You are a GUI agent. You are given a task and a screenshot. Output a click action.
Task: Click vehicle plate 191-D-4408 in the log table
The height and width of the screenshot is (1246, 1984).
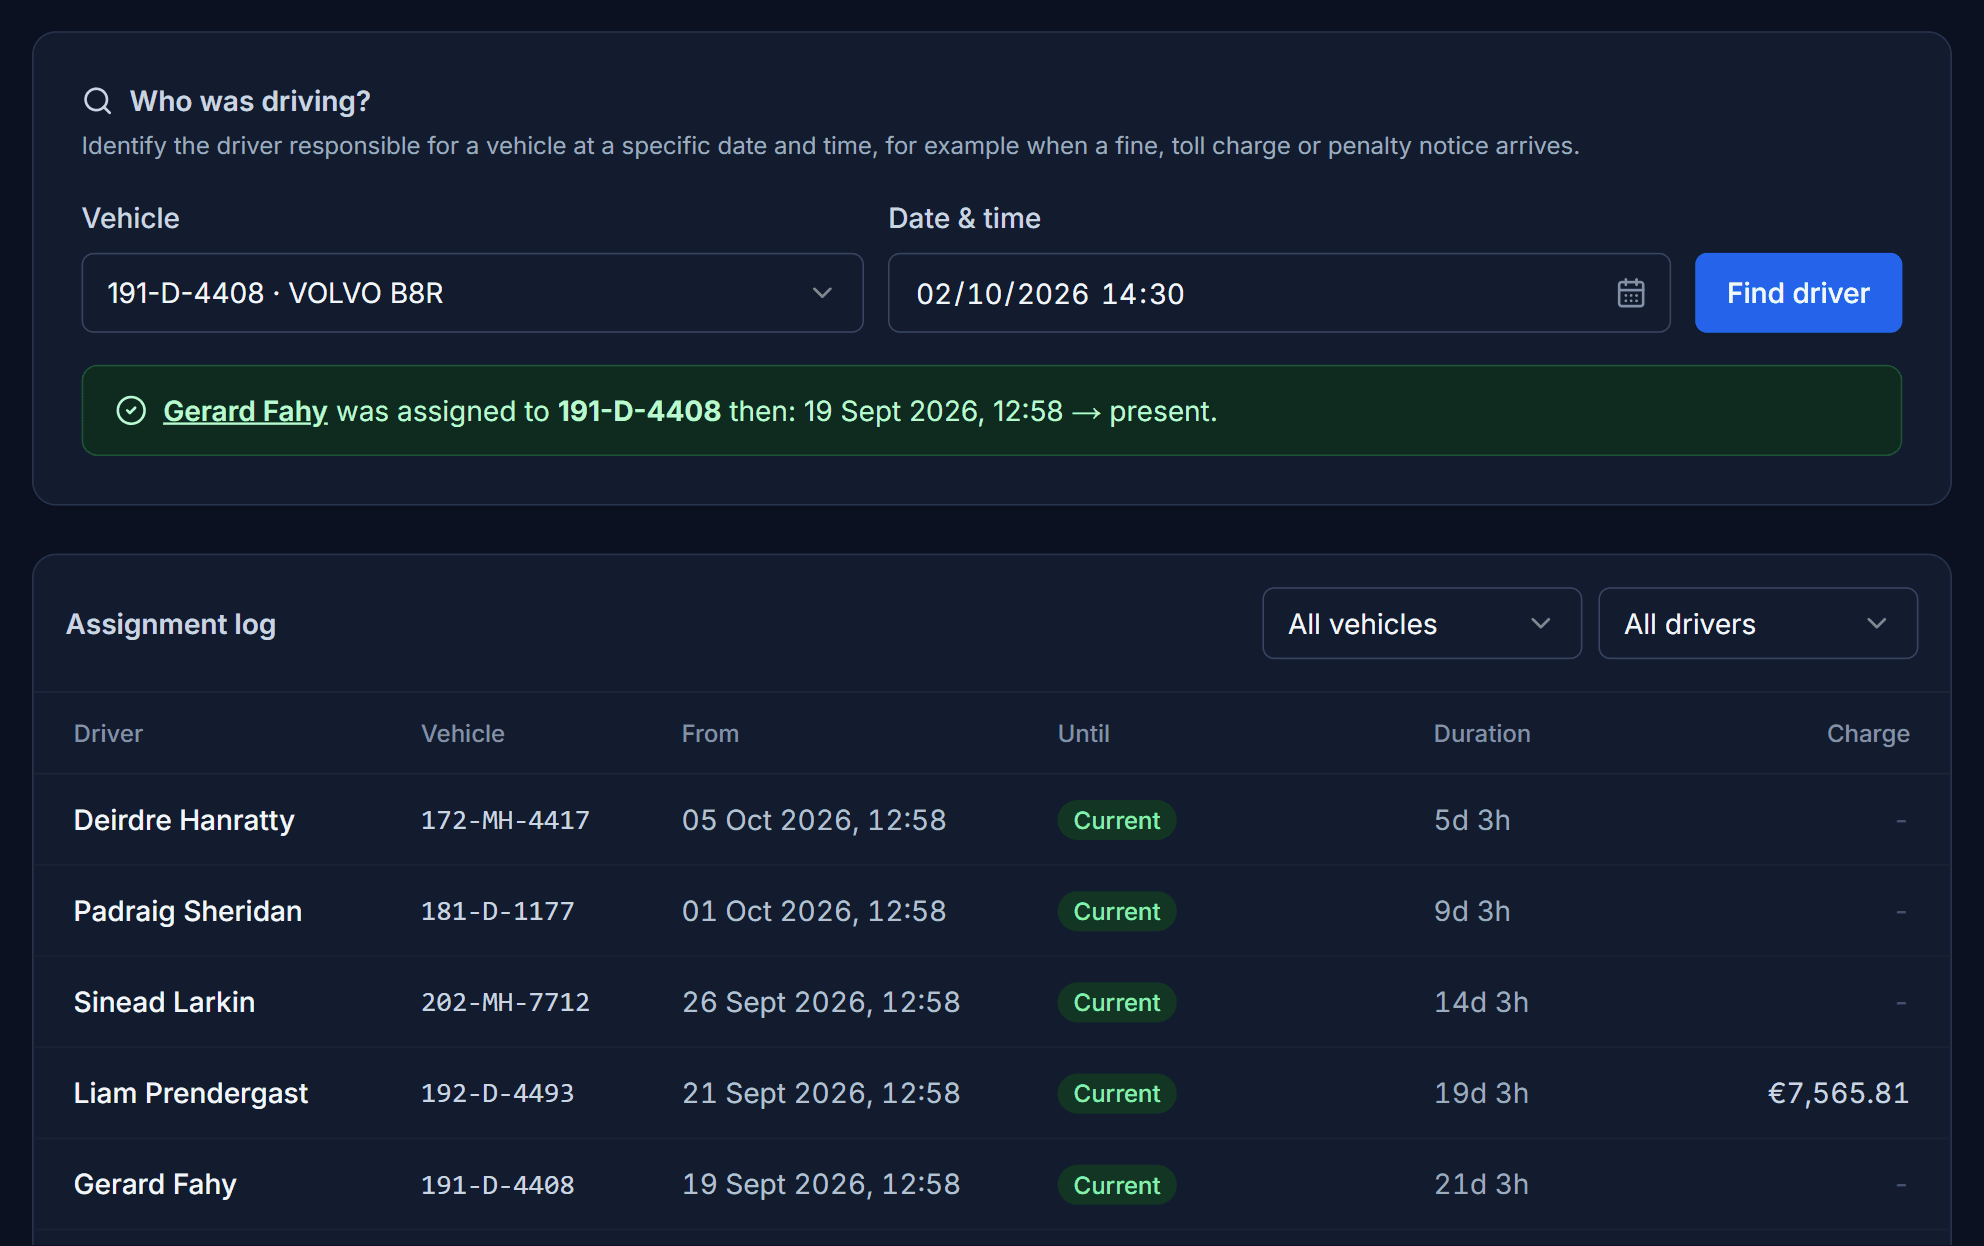point(497,1185)
